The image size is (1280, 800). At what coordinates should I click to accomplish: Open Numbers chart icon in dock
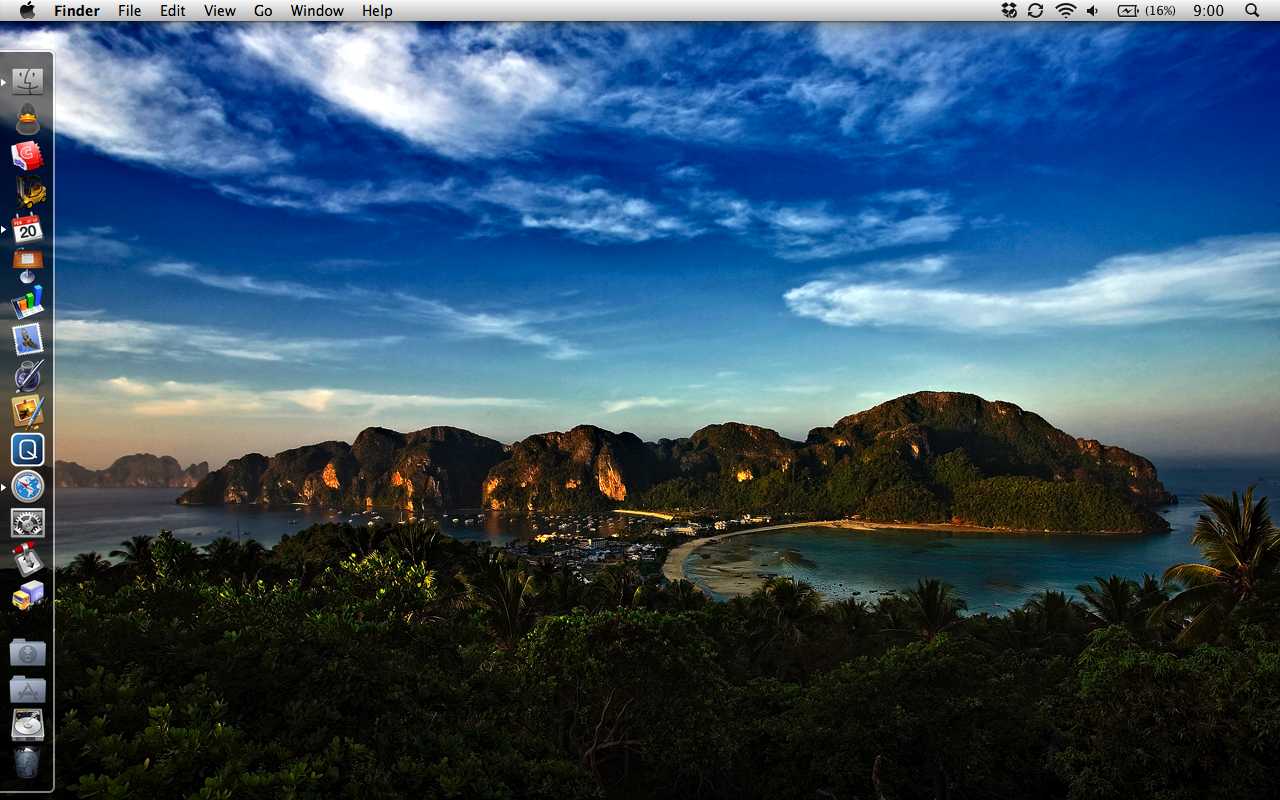point(27,302)
